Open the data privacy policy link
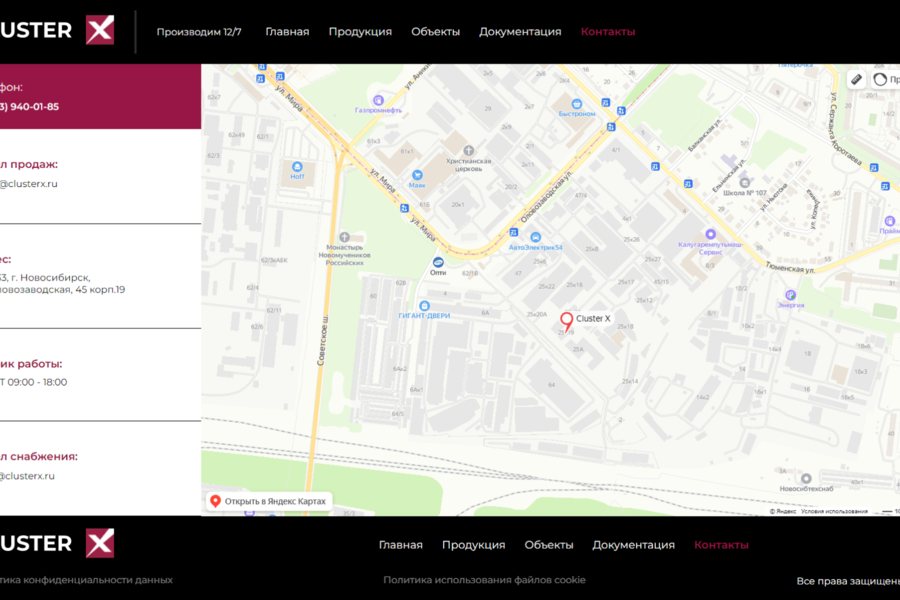The height and width of the screenshot is (600, 900). coord(86,580)
